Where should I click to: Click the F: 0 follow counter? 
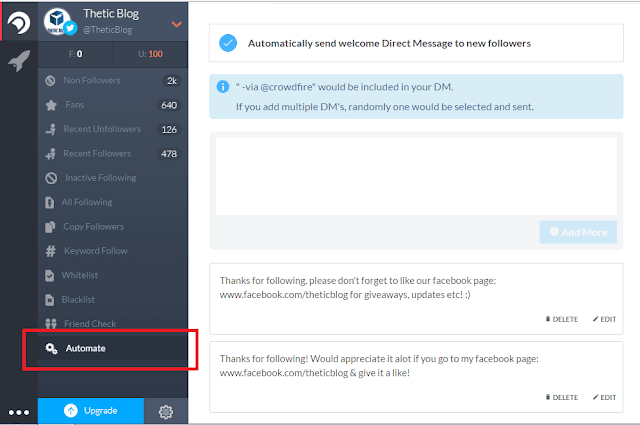point(76,54)
